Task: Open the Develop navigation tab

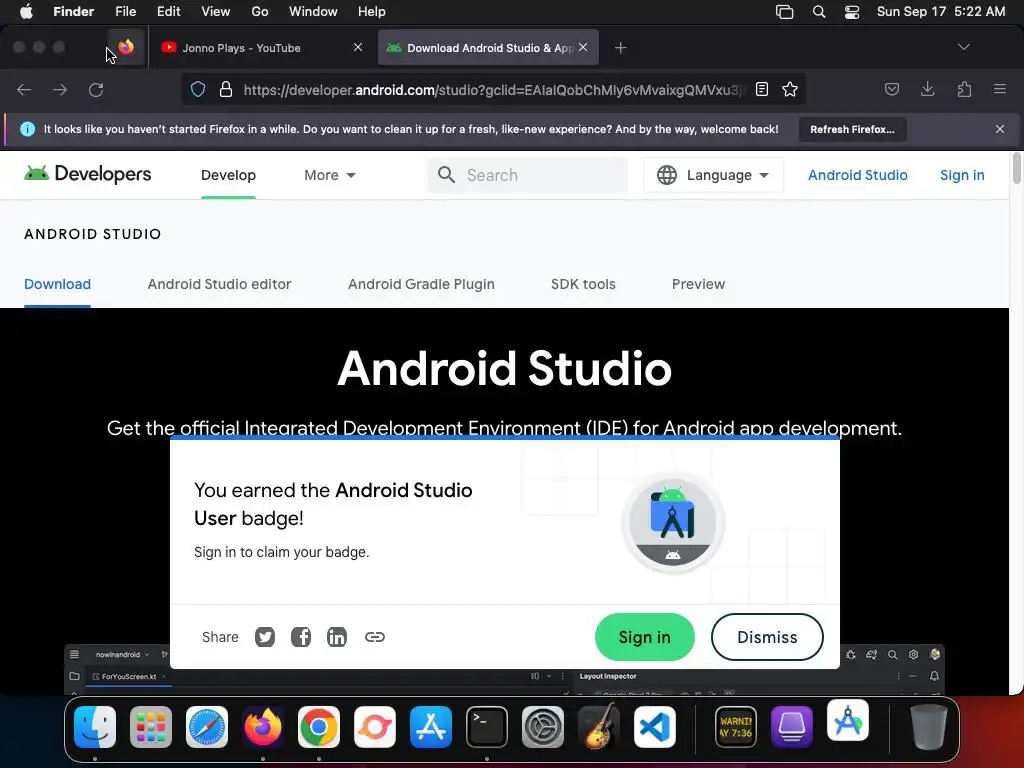Action: [229, 175]
